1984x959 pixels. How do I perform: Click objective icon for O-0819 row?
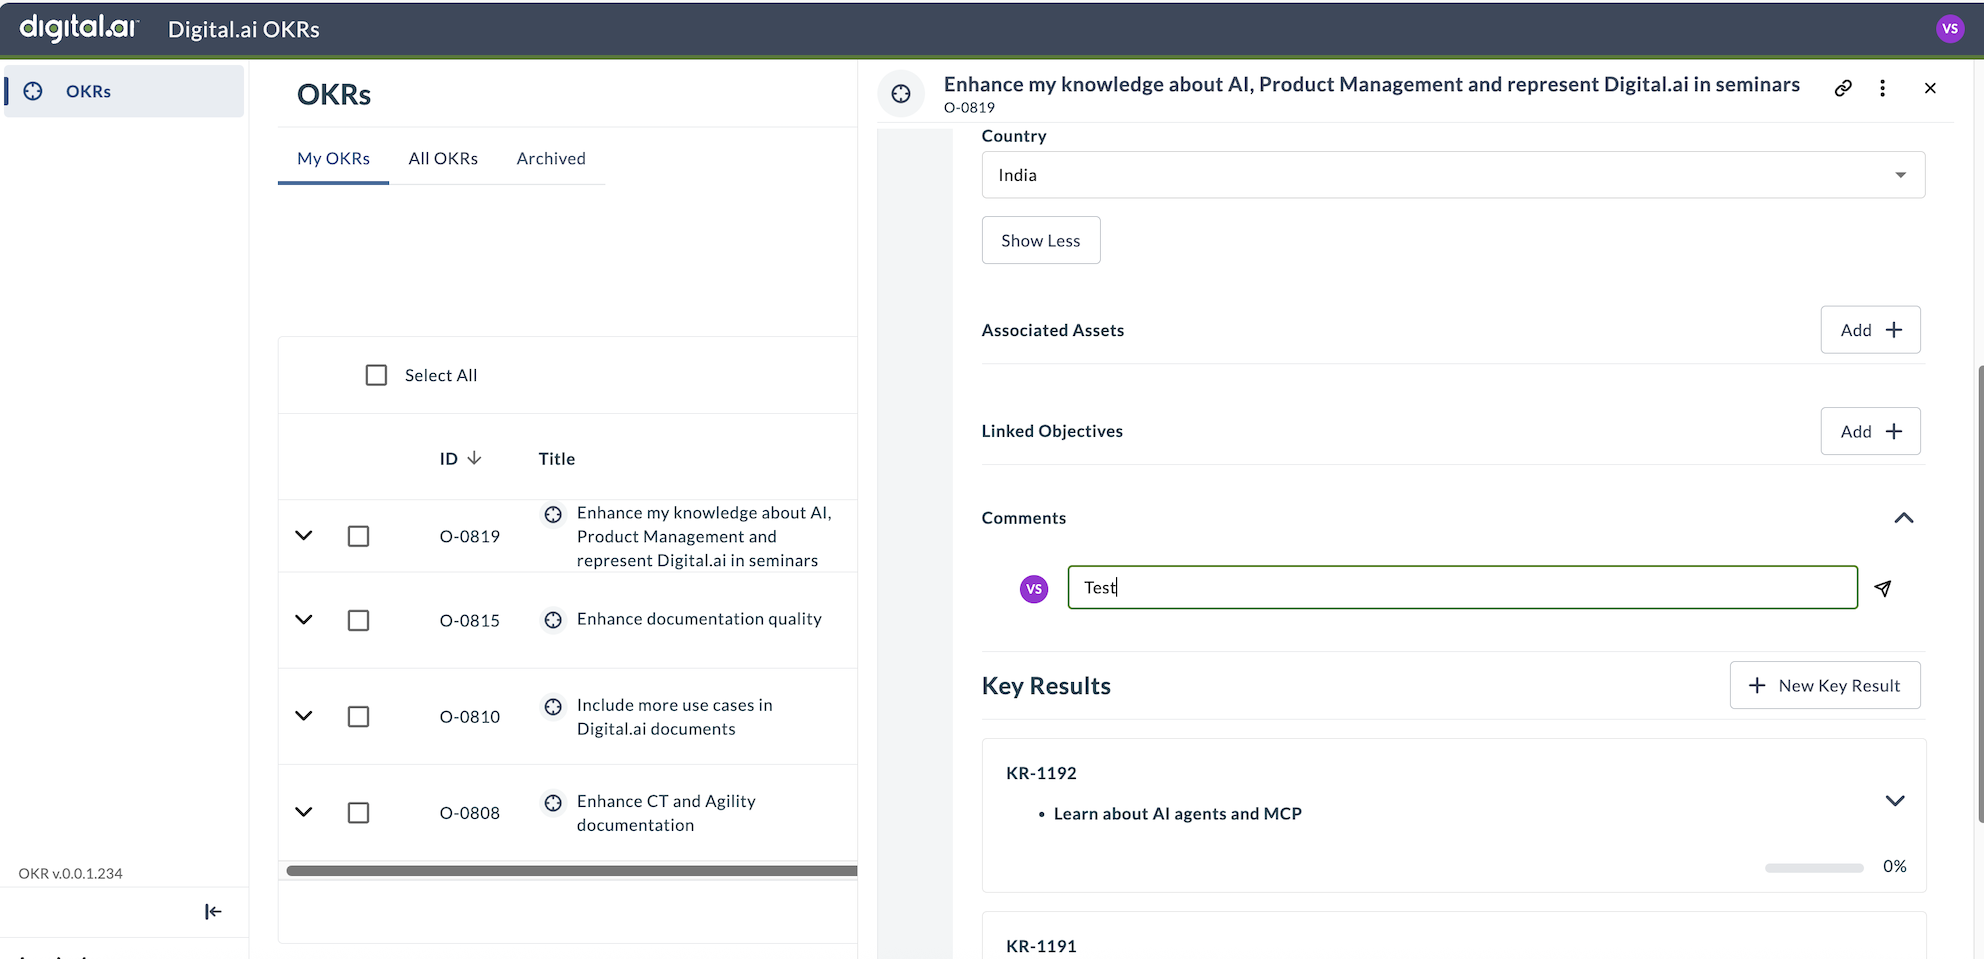[x=553, y=514]
